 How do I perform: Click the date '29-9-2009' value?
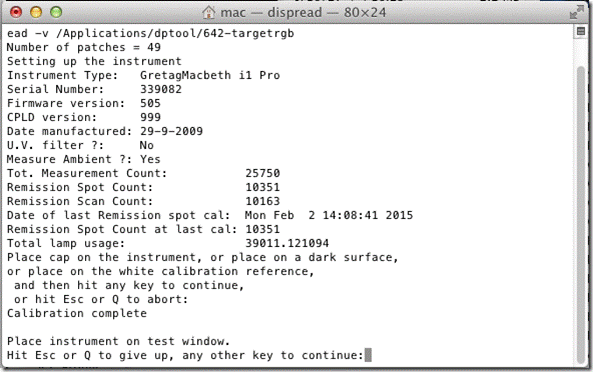171,131
